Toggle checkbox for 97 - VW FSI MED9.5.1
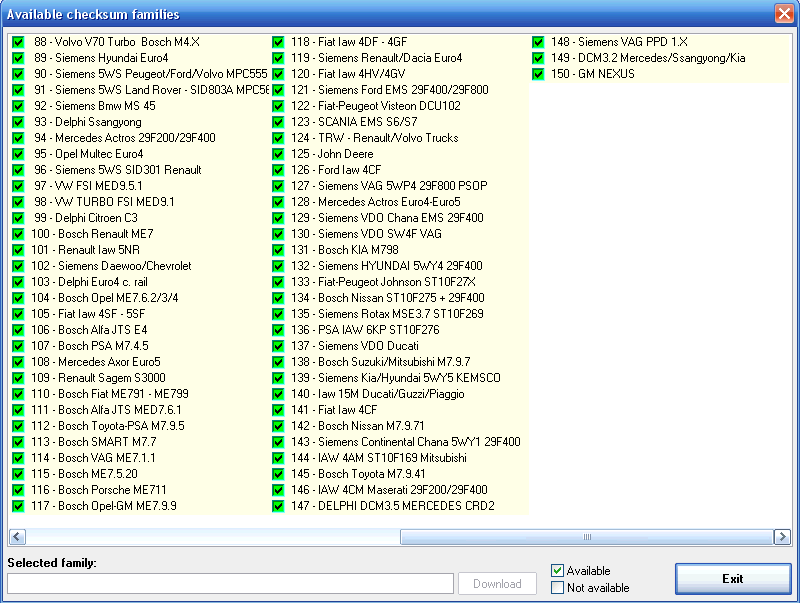800x603 pixels. [18, 186]
